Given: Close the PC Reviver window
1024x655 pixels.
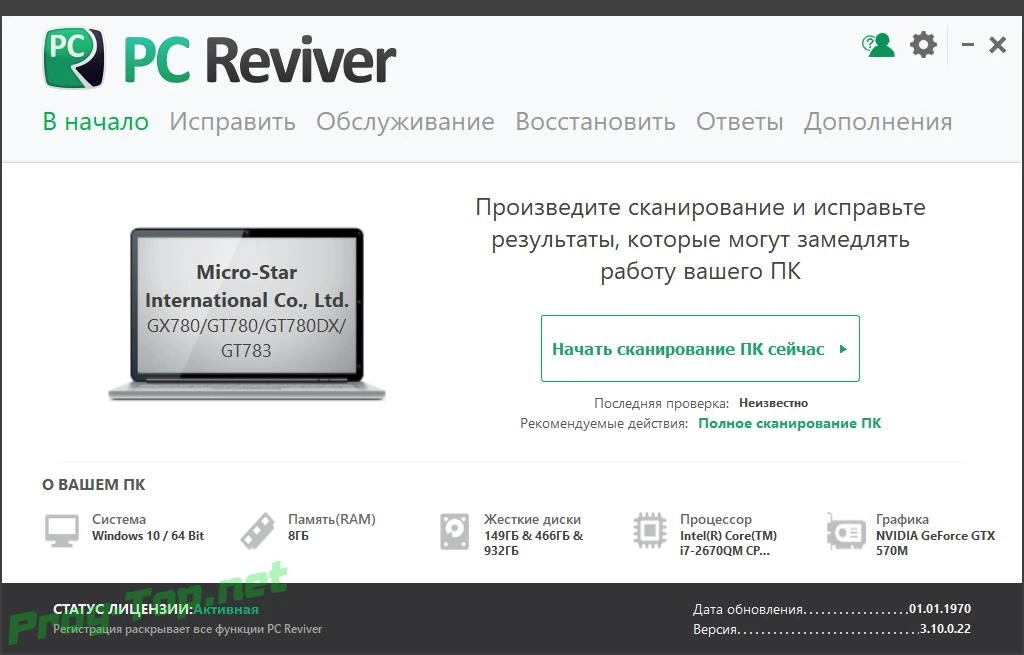Looking at the screenshot, I should 997,45.
